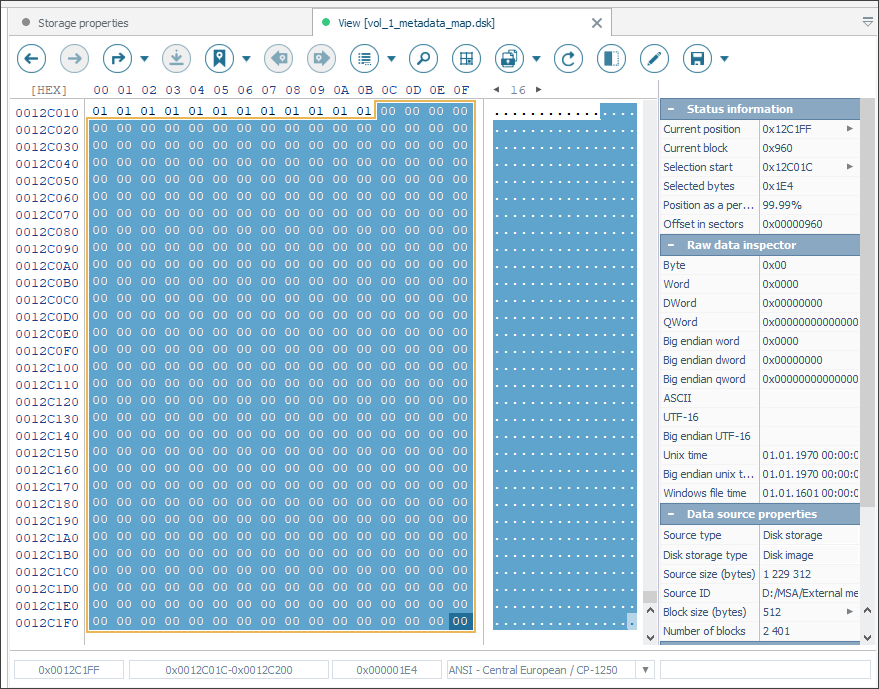This screenshot has height=689, width=879.
Task: Click arrow next to Current position value
Action: (x=850, y=129)
